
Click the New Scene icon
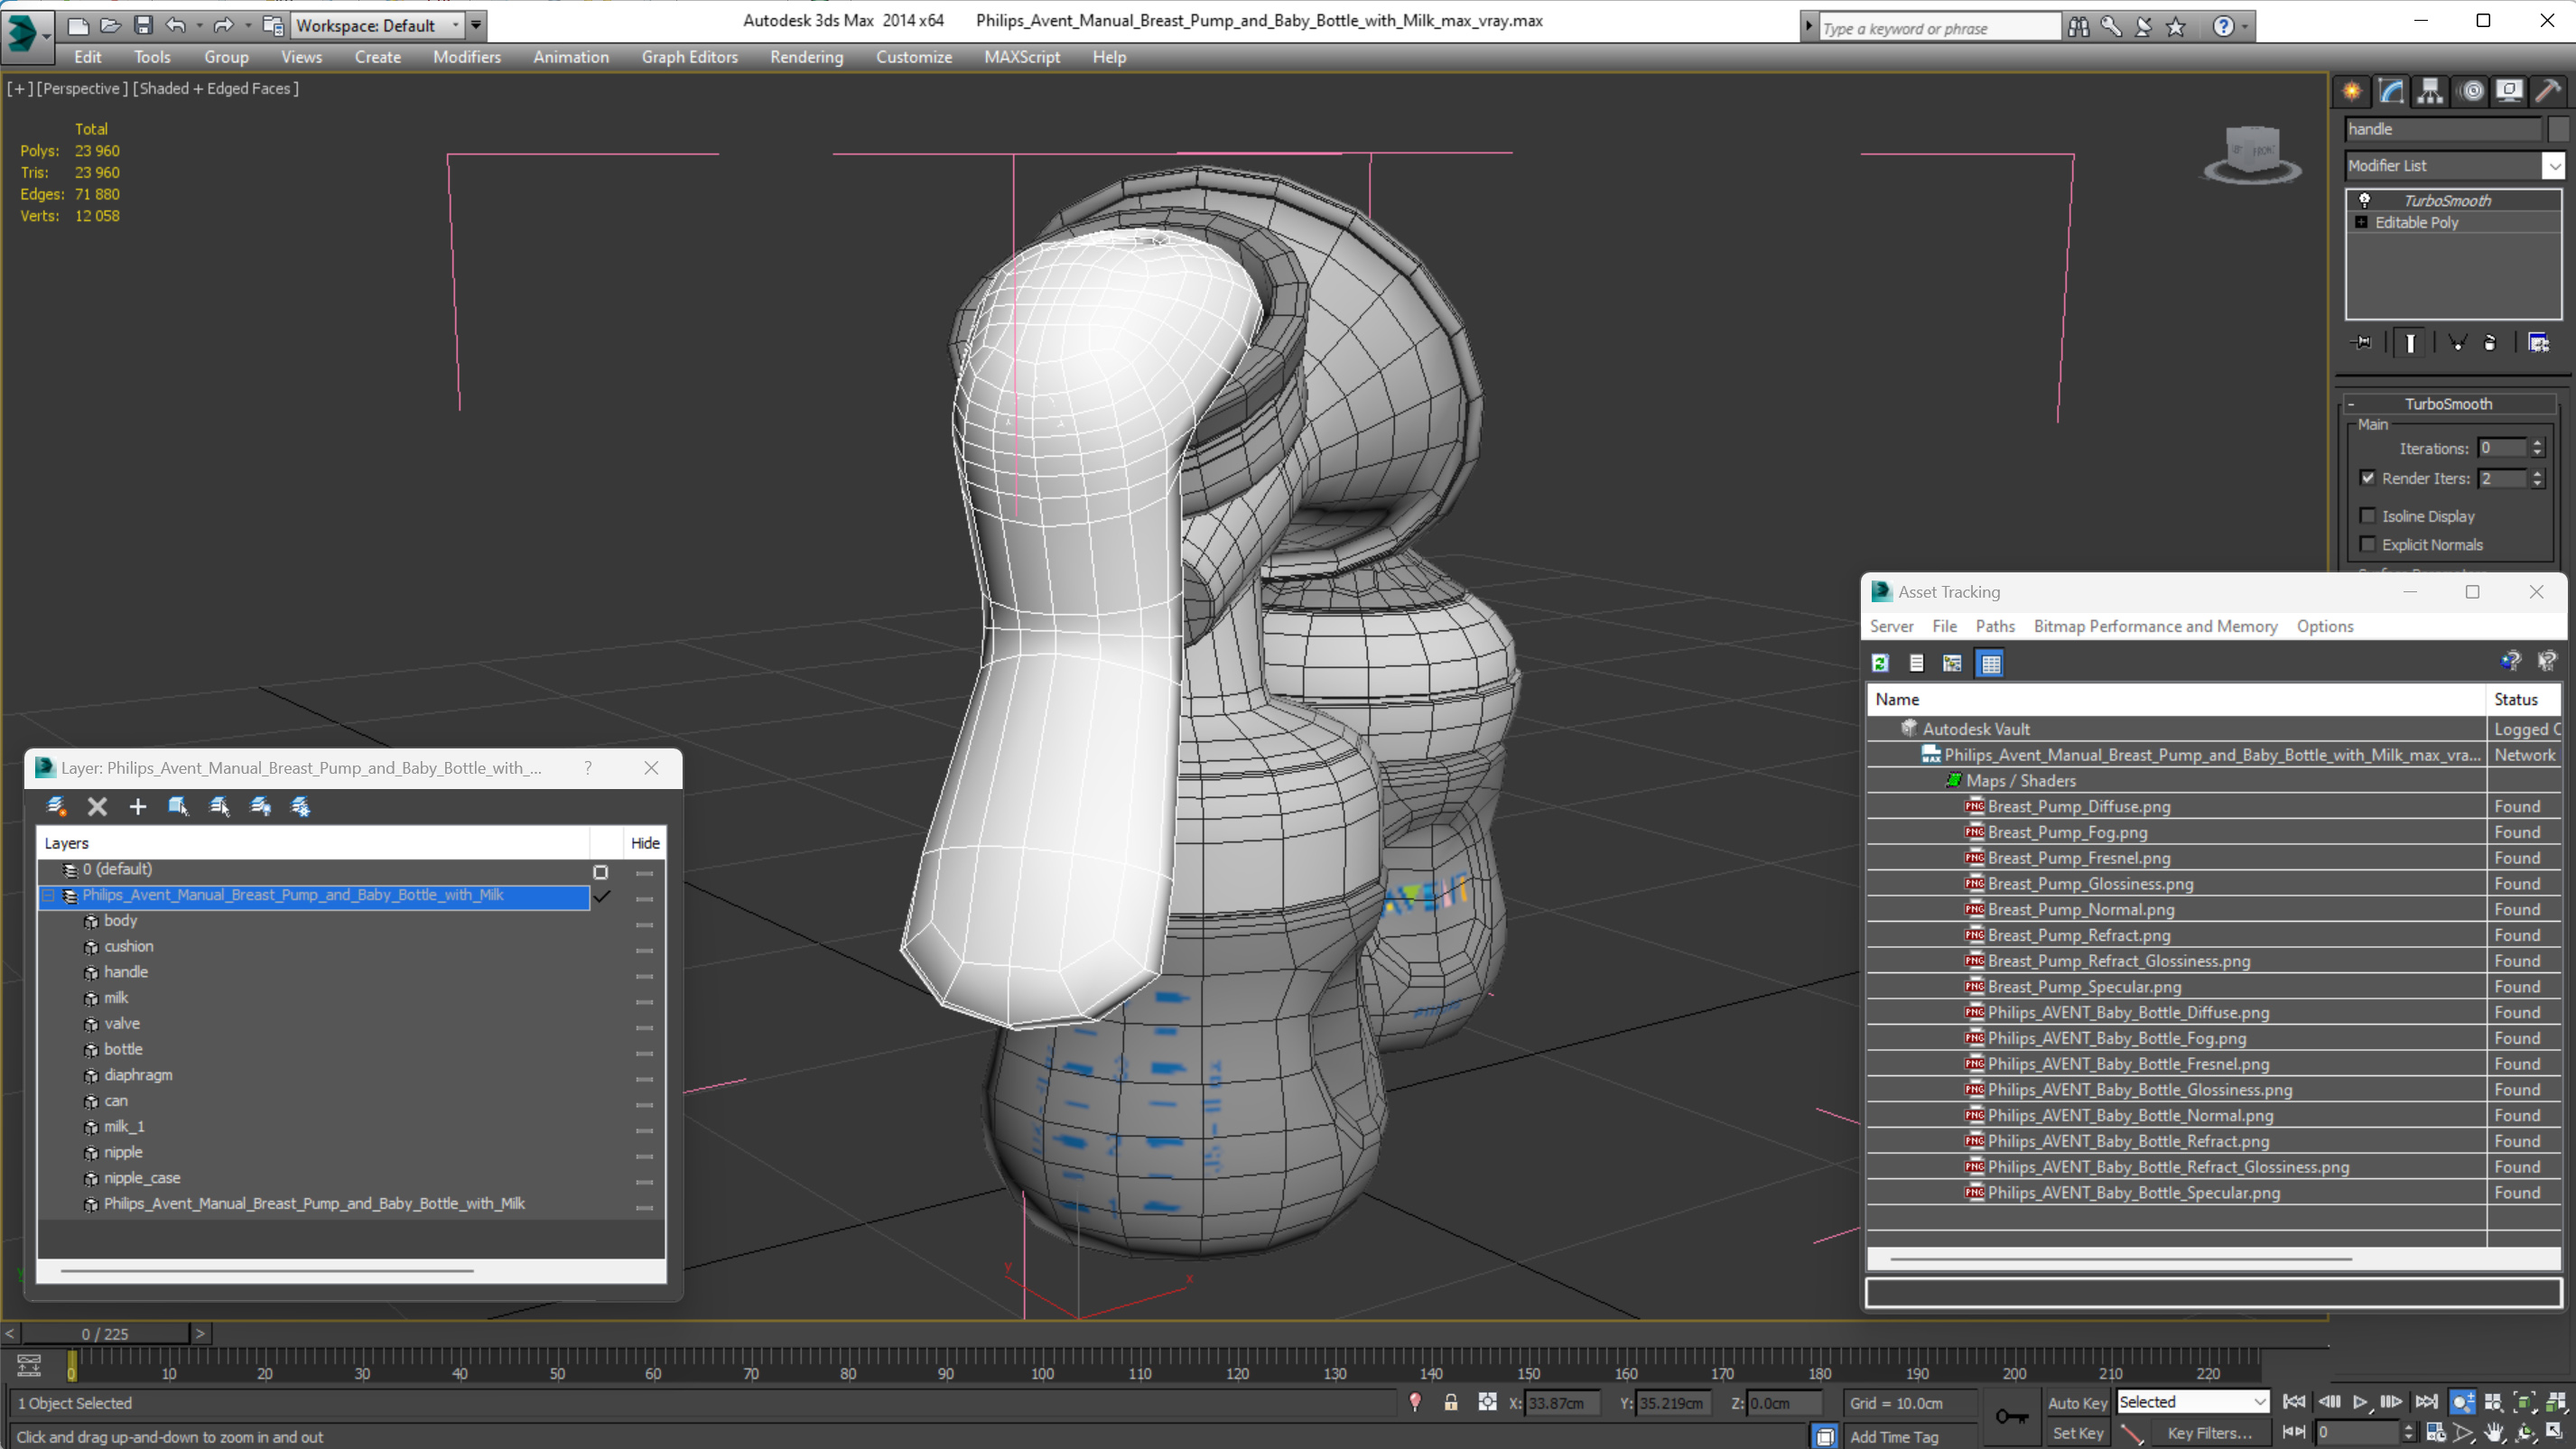pyautogui.click(x=77, y=25)
